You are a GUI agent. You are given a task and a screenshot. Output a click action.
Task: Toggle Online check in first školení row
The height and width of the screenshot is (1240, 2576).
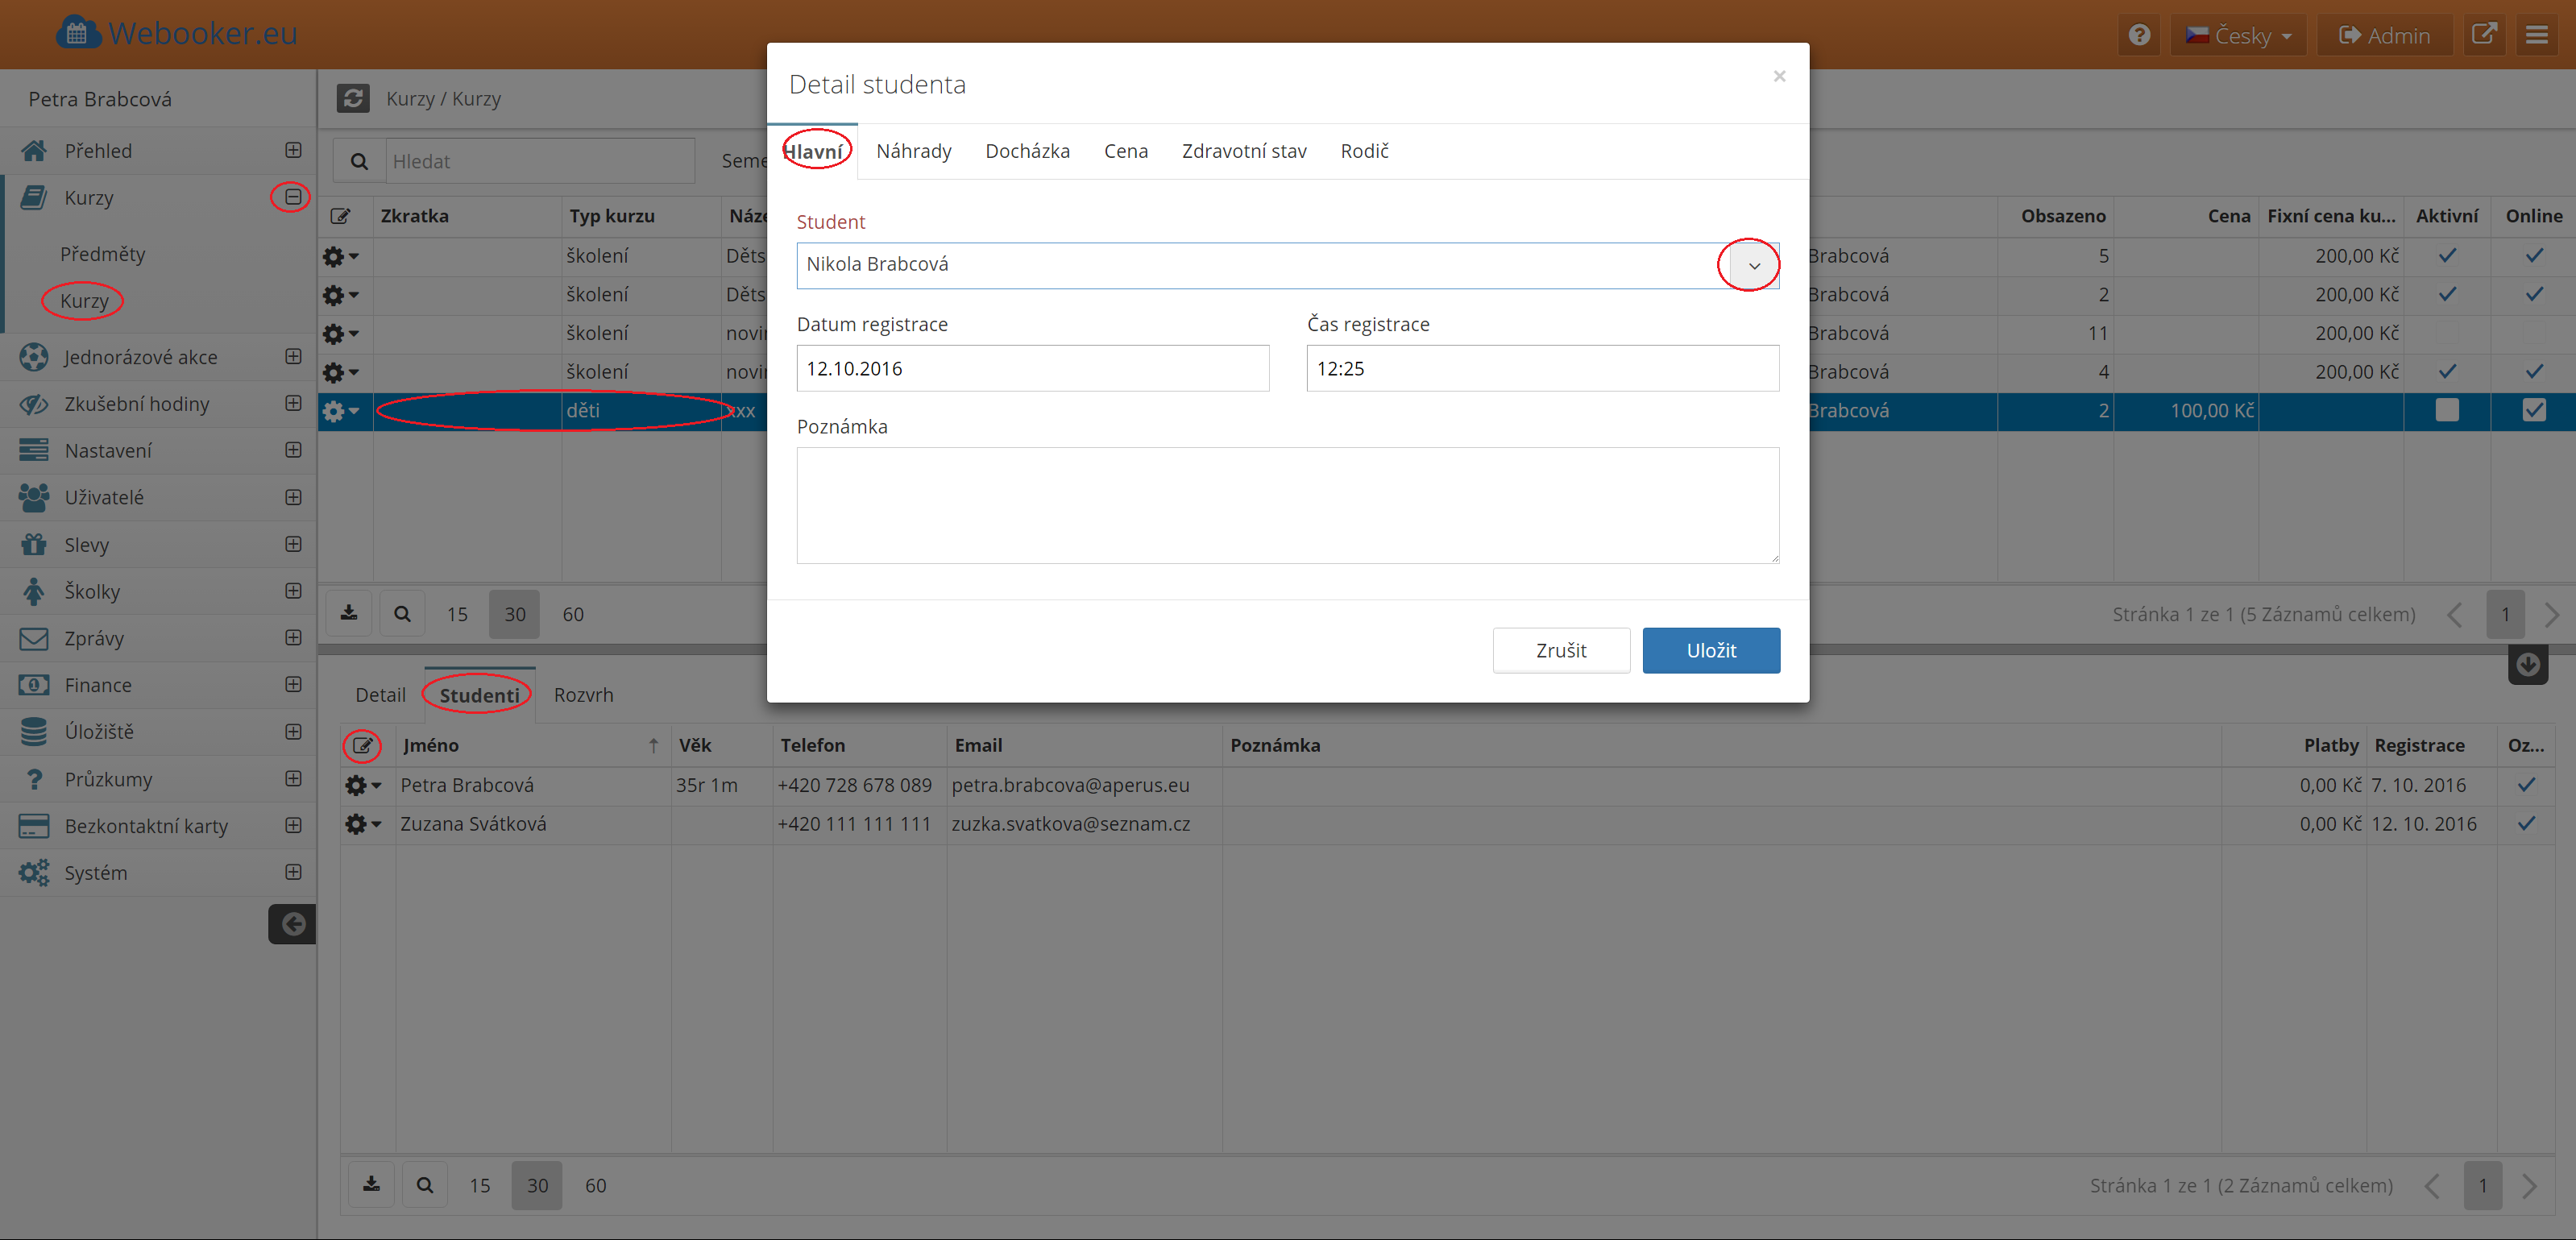[2533, 256]
